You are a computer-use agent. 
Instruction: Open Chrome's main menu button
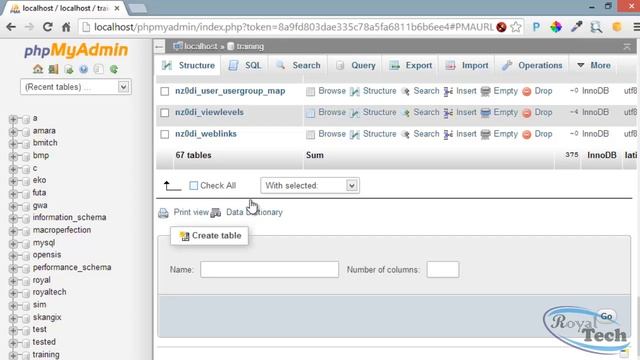pos(636,27)
